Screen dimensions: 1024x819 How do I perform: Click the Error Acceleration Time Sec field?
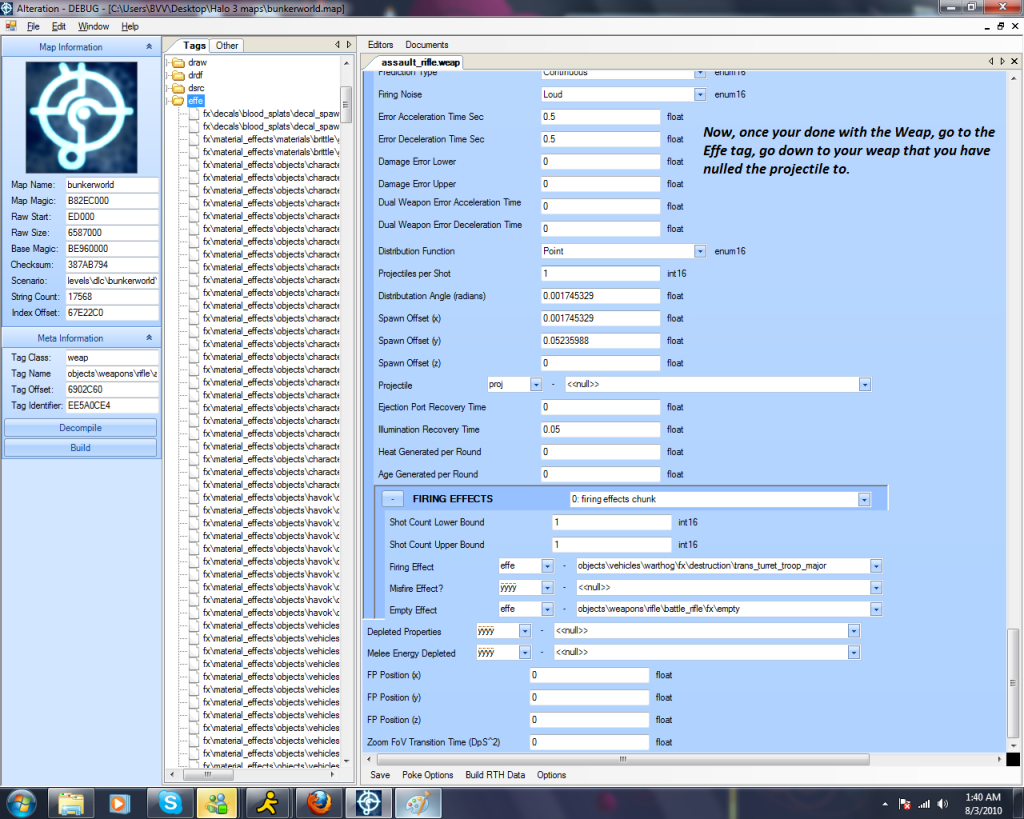click(x=600, y=117)
